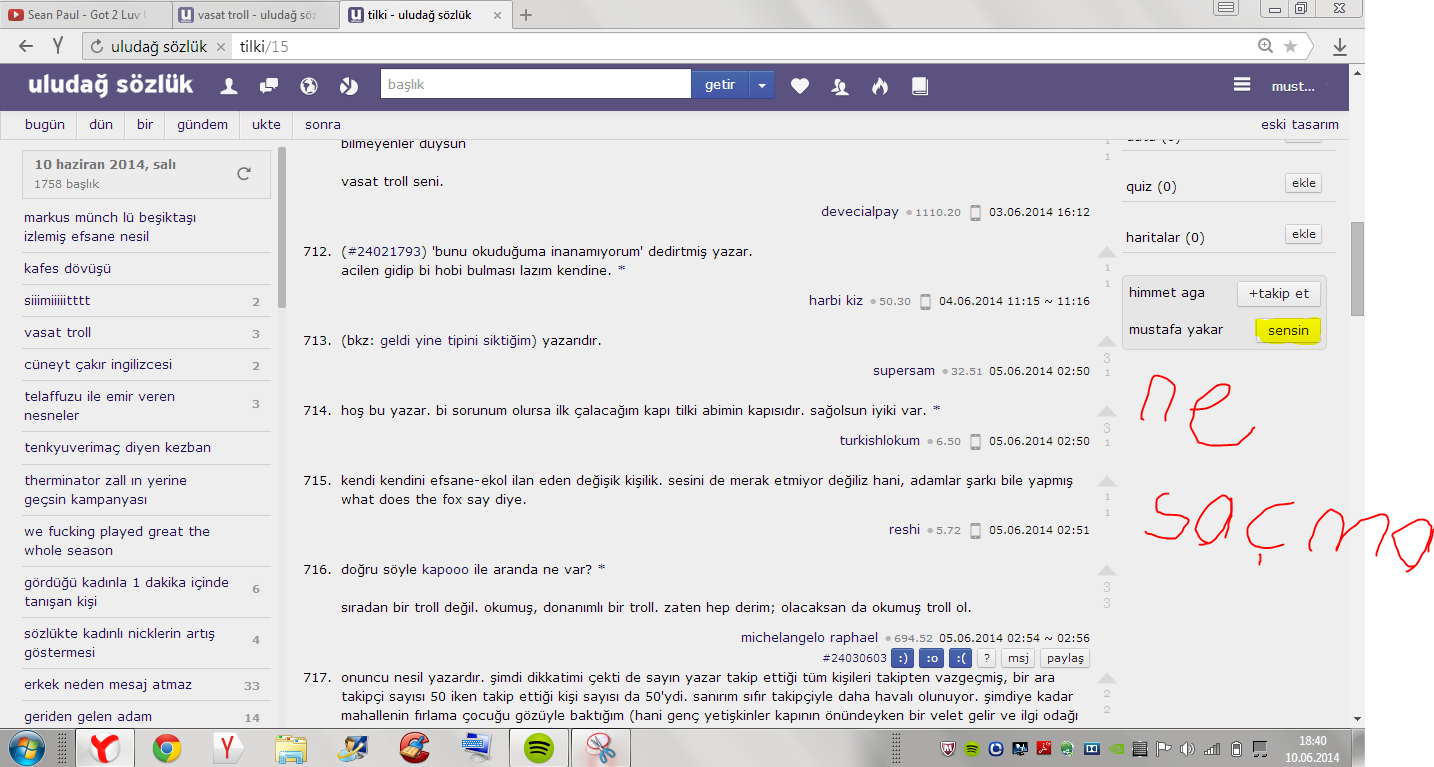Image resolution: width=1434 pixels, height=767 pixels.
Task: Vote entry with the :) smiley button
Action: [x=902, y=658]
